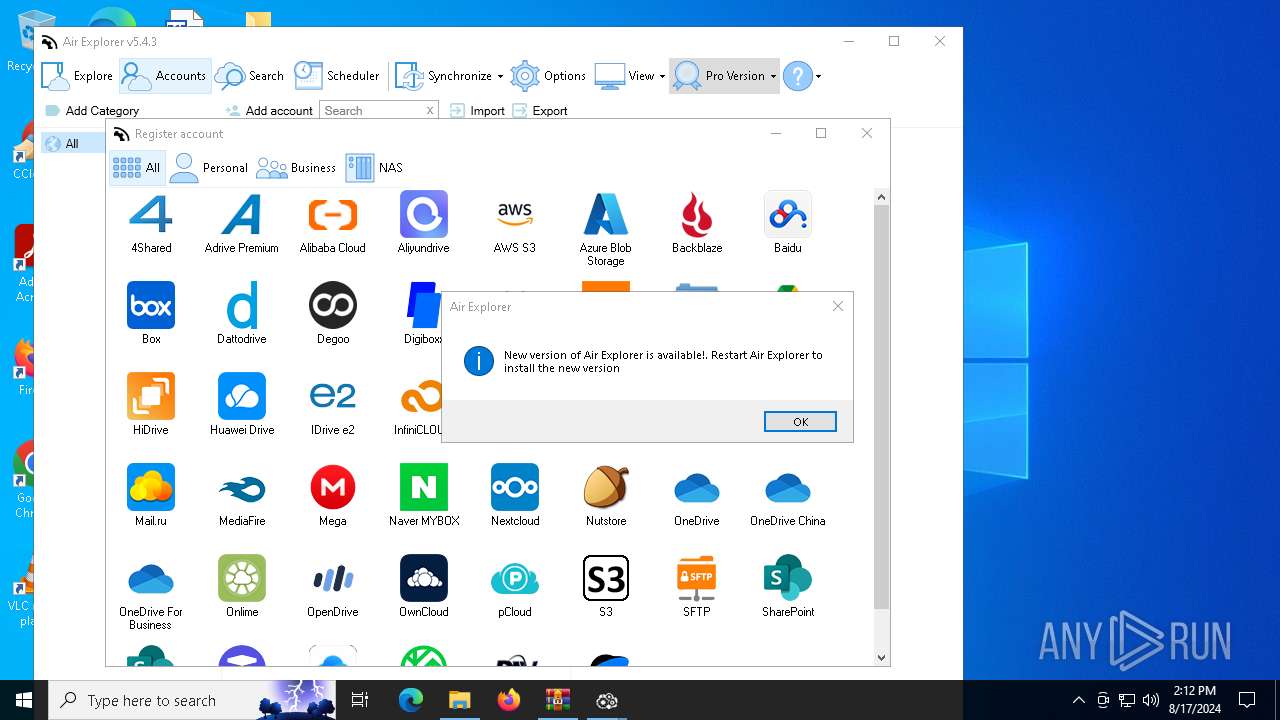Switch to the NAS filter tab
This screenshot has width=1280, height=720.
click(374, 168)
